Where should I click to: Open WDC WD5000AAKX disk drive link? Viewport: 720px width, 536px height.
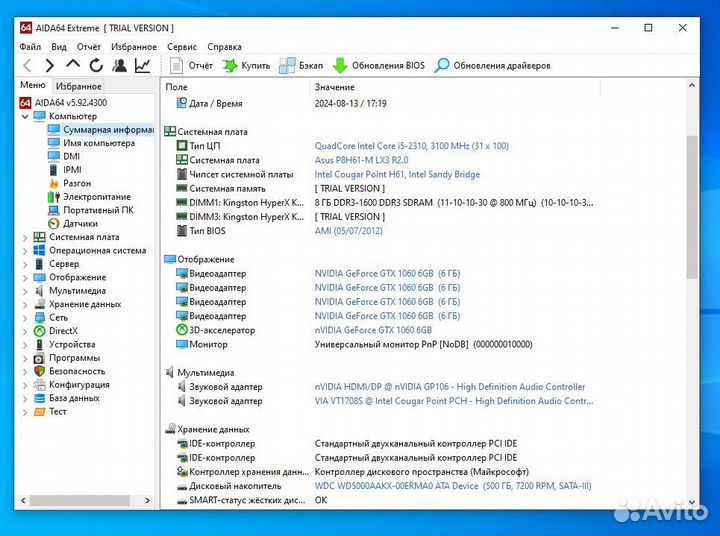453,486
